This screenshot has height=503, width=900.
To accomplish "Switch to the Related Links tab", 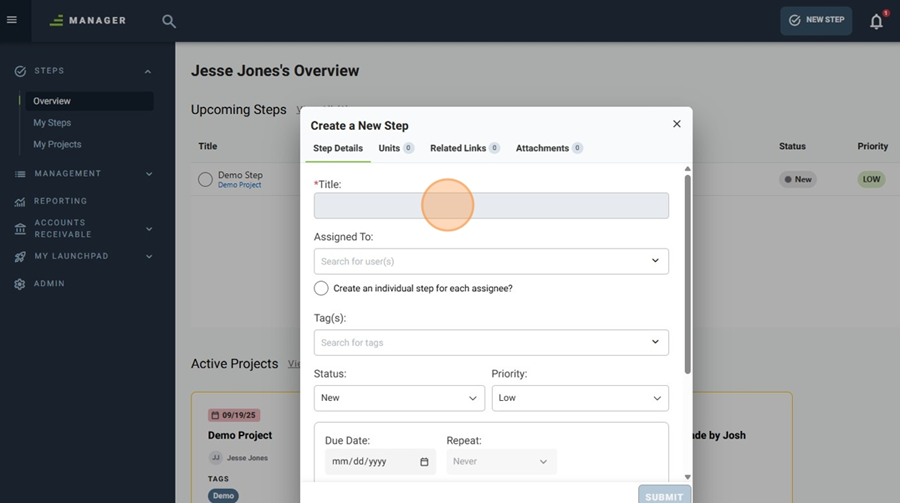I will point(464,148).
